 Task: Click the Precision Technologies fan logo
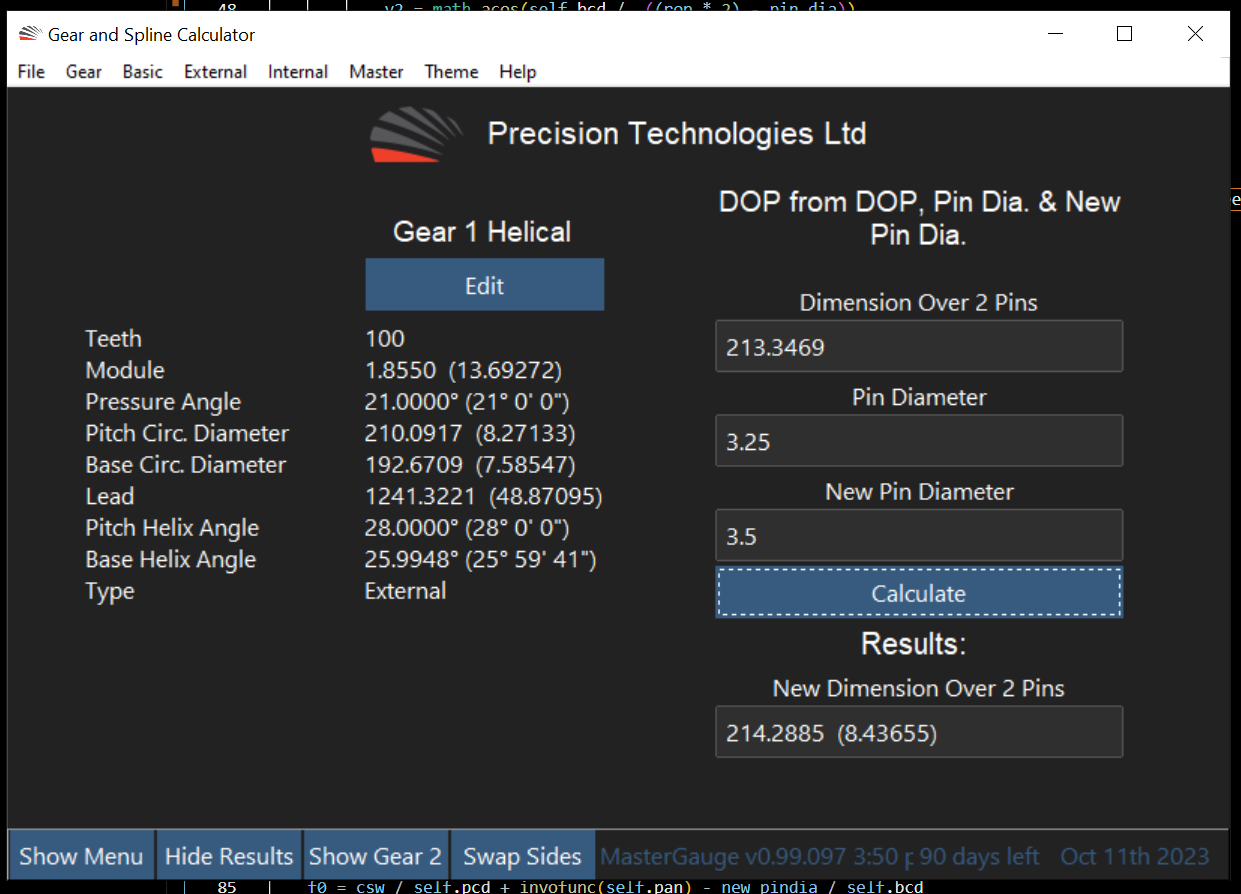click(x=416, y=135)
